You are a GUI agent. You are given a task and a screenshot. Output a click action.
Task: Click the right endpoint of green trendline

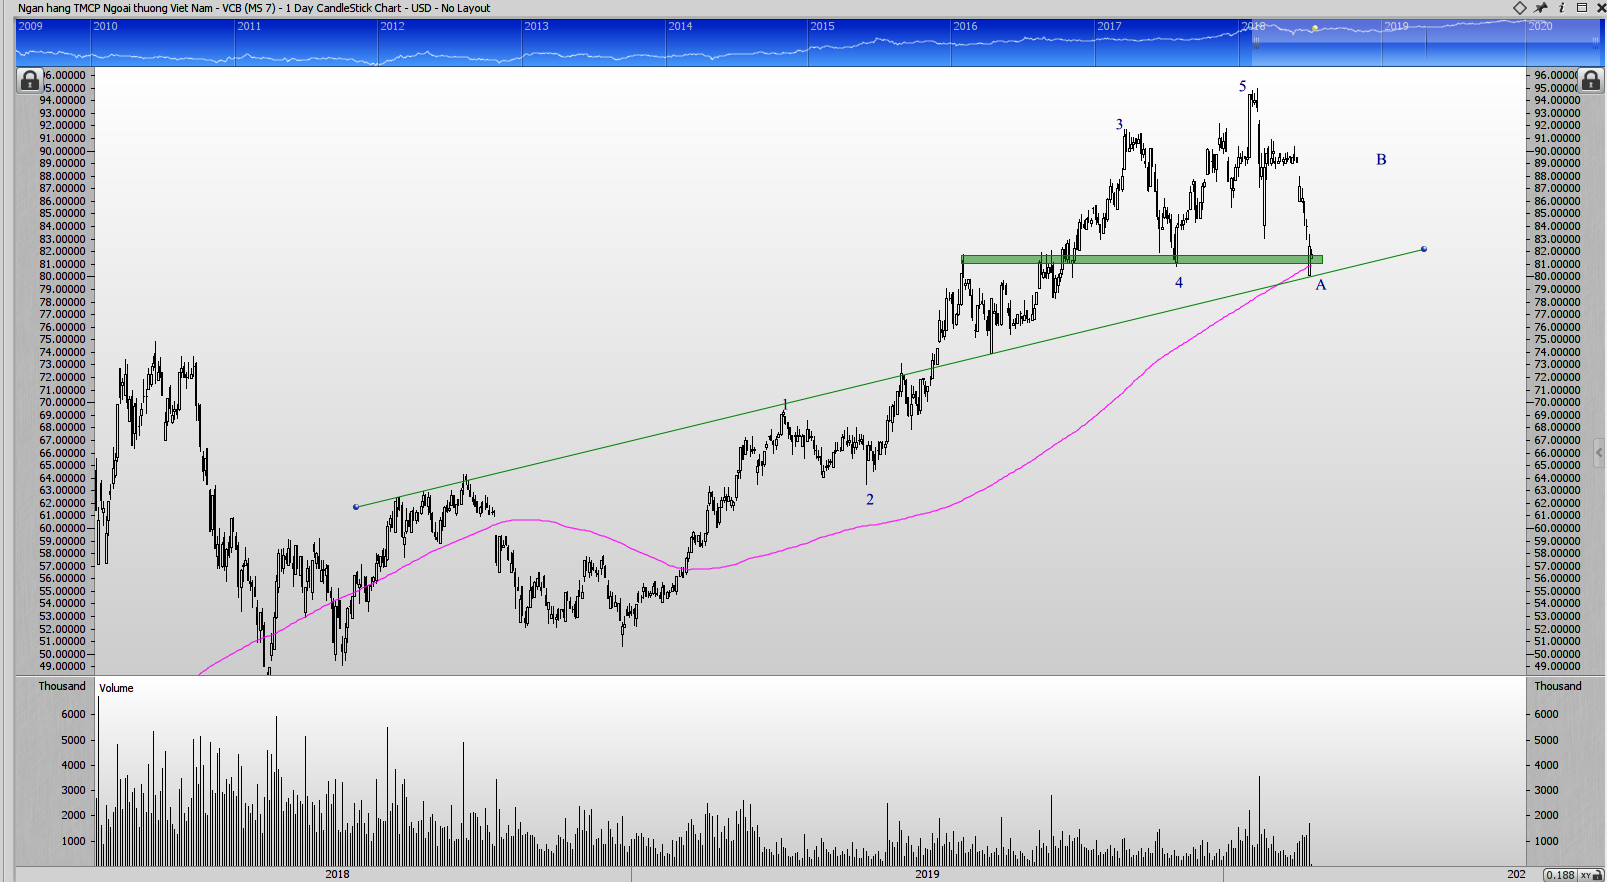(1423, 249)
